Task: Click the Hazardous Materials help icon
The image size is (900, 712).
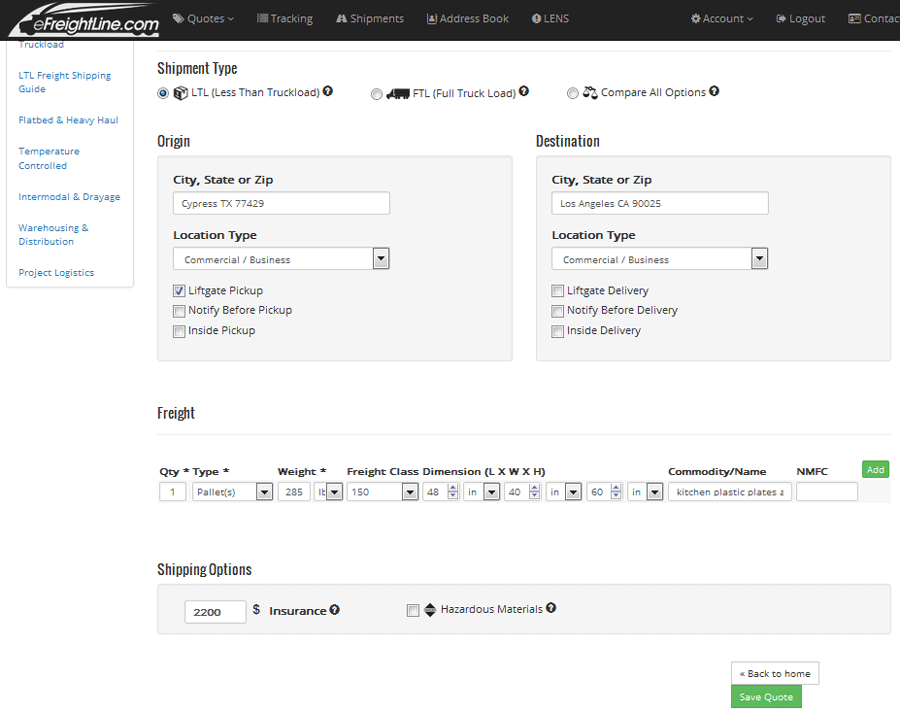Action: (x=551, y=607)
